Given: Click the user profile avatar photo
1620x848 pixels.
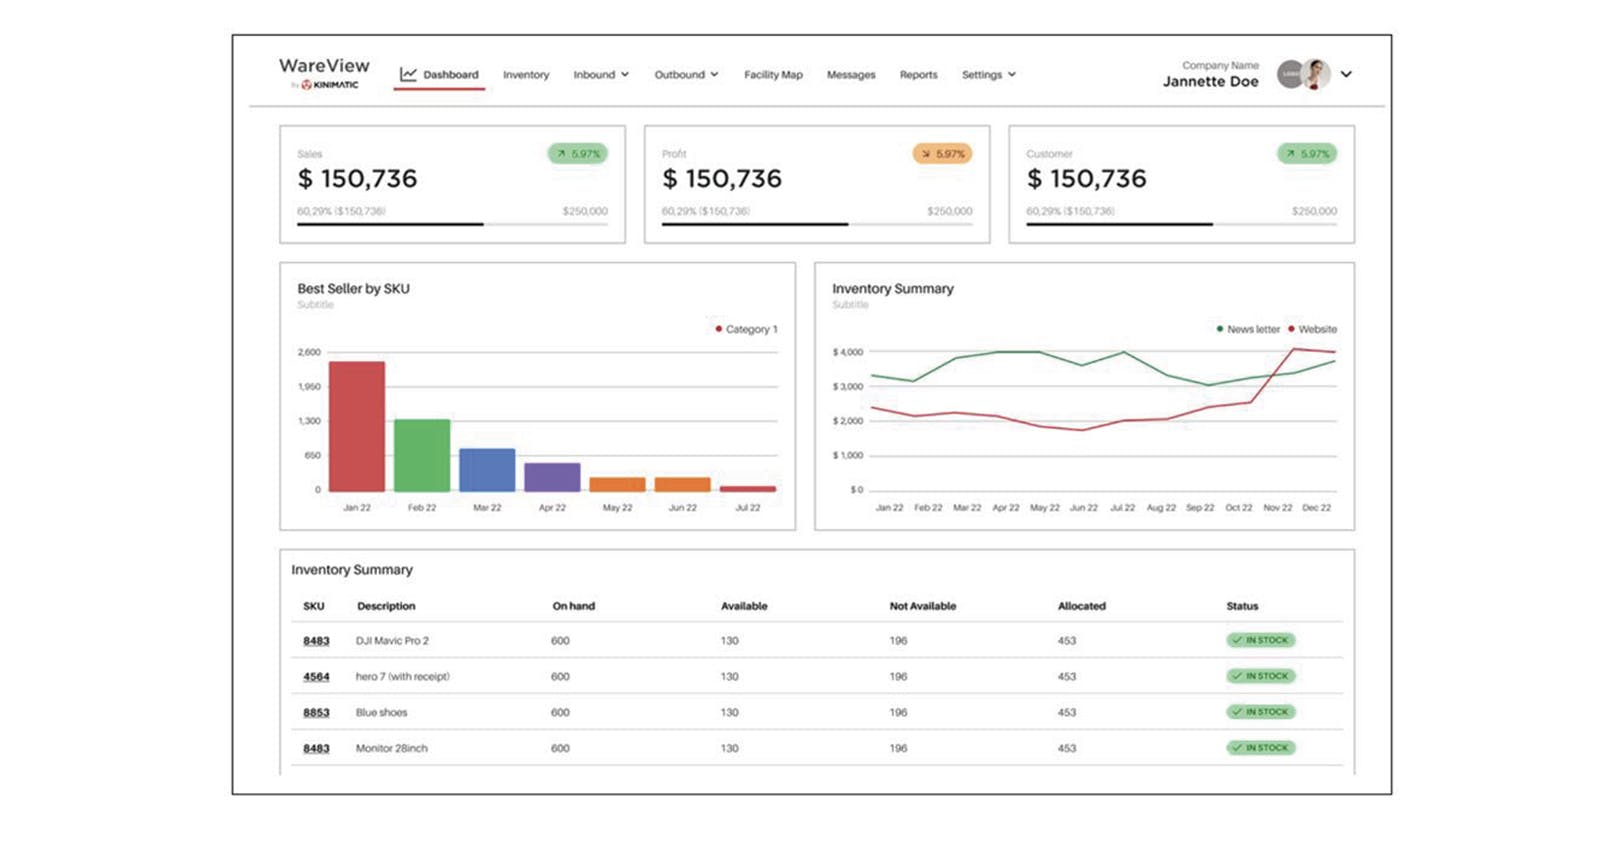Looking at the screenshot, I should pos(1315,74).
